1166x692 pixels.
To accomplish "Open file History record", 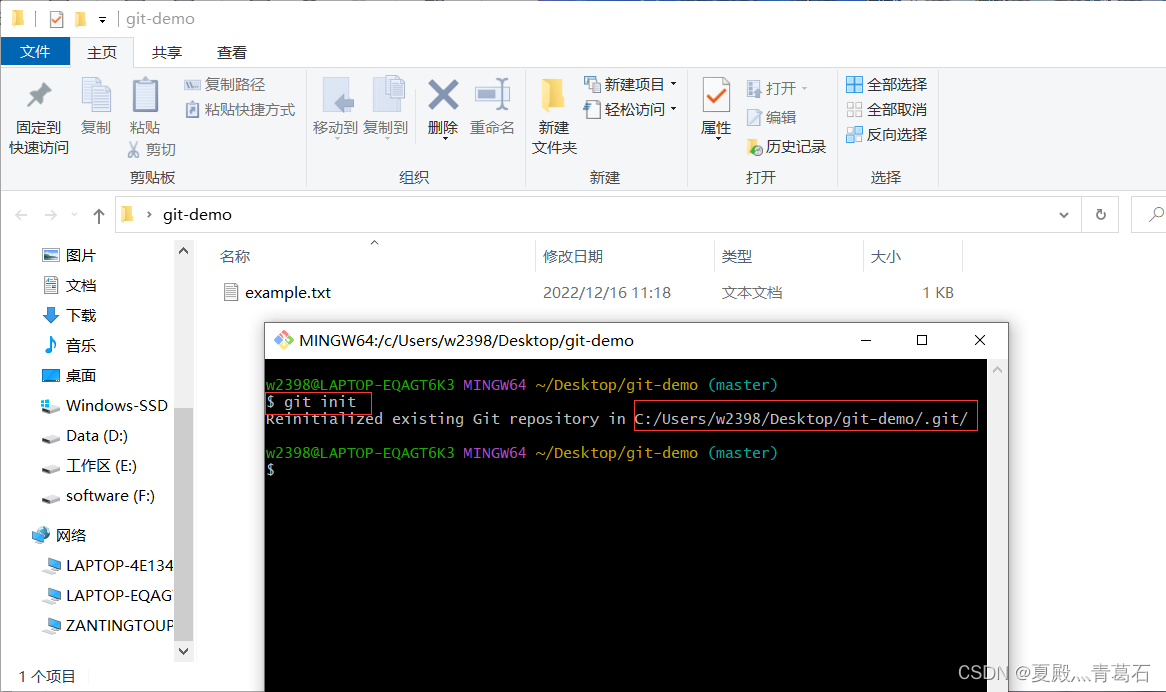I will click(x=786, y=147).
